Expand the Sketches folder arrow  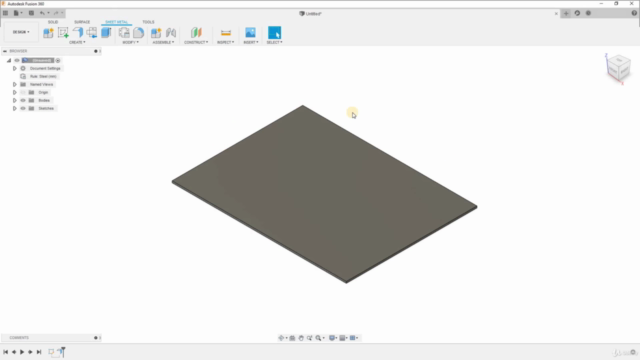pos(15,109)
